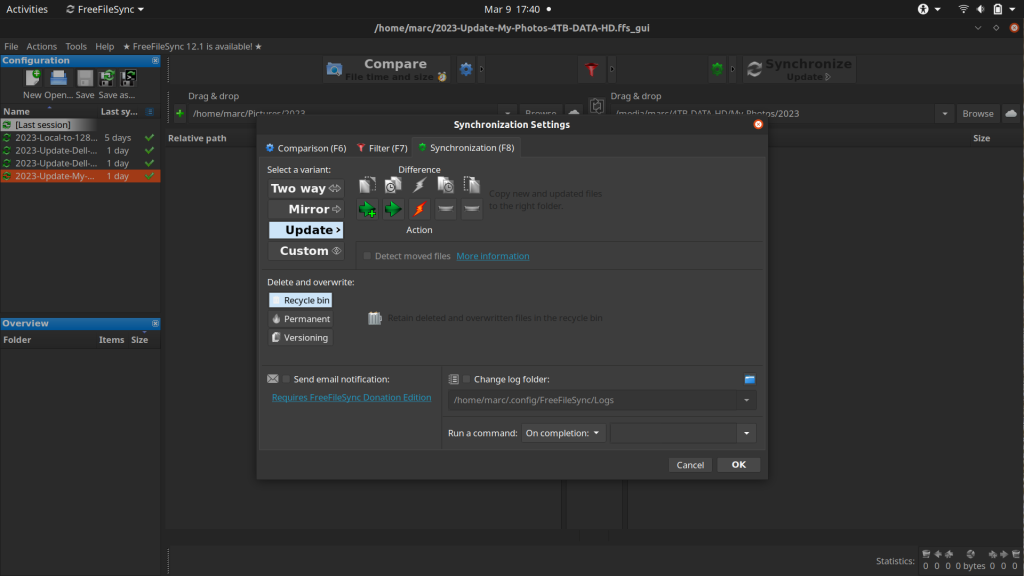1024x576 pixels.
Task: Select the Custom sync variant
Action: (306, 251)
